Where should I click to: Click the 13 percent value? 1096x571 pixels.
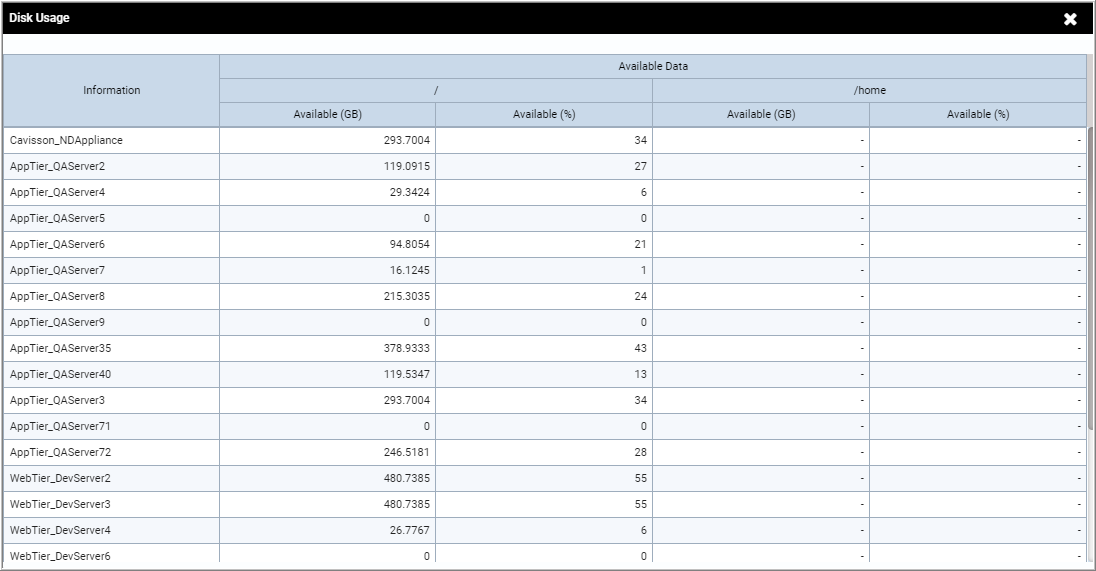coord(640,374)
